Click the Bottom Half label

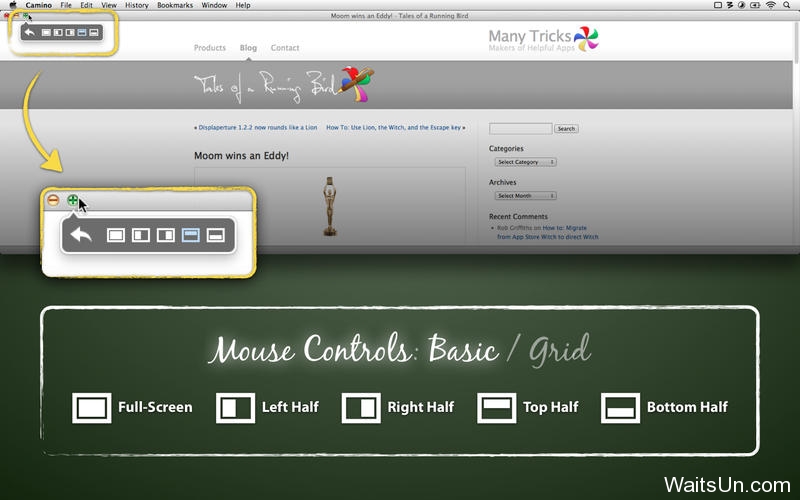point(687,407)
